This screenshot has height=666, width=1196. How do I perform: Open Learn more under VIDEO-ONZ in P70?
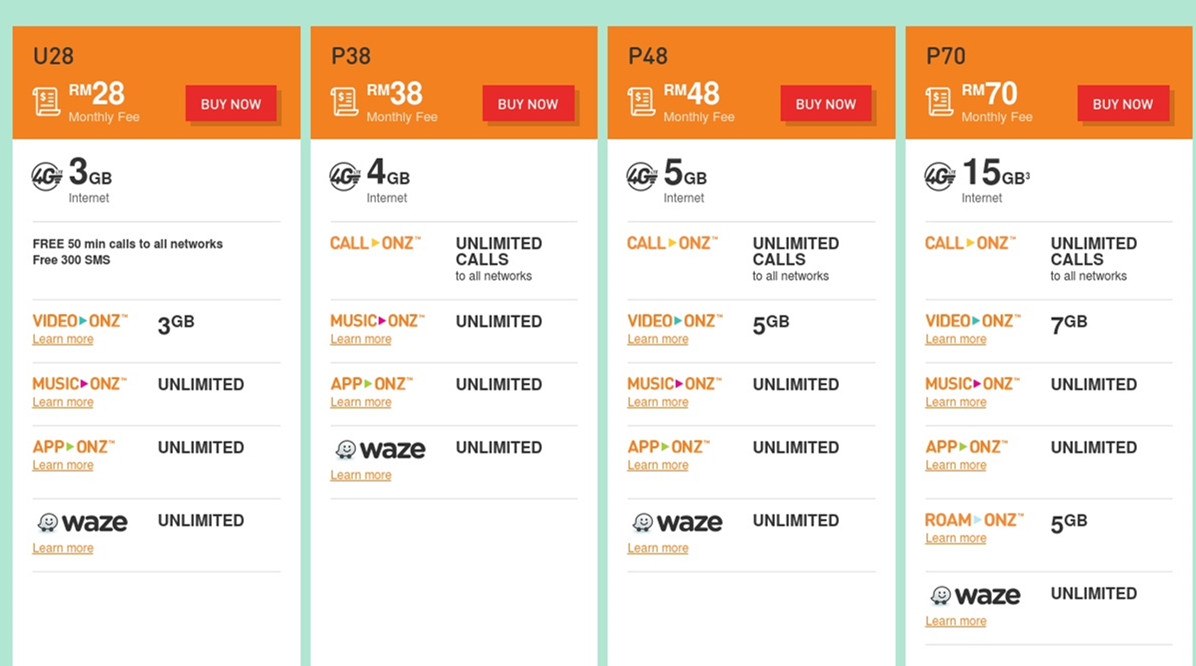tap(955, 339)
